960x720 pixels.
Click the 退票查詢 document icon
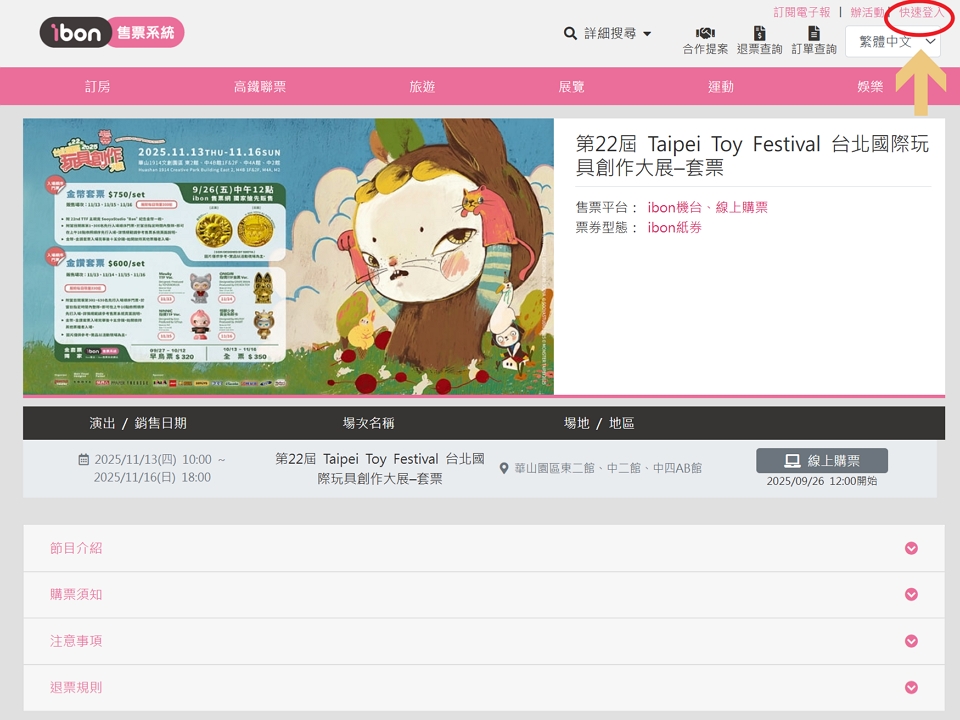[759, 32]
